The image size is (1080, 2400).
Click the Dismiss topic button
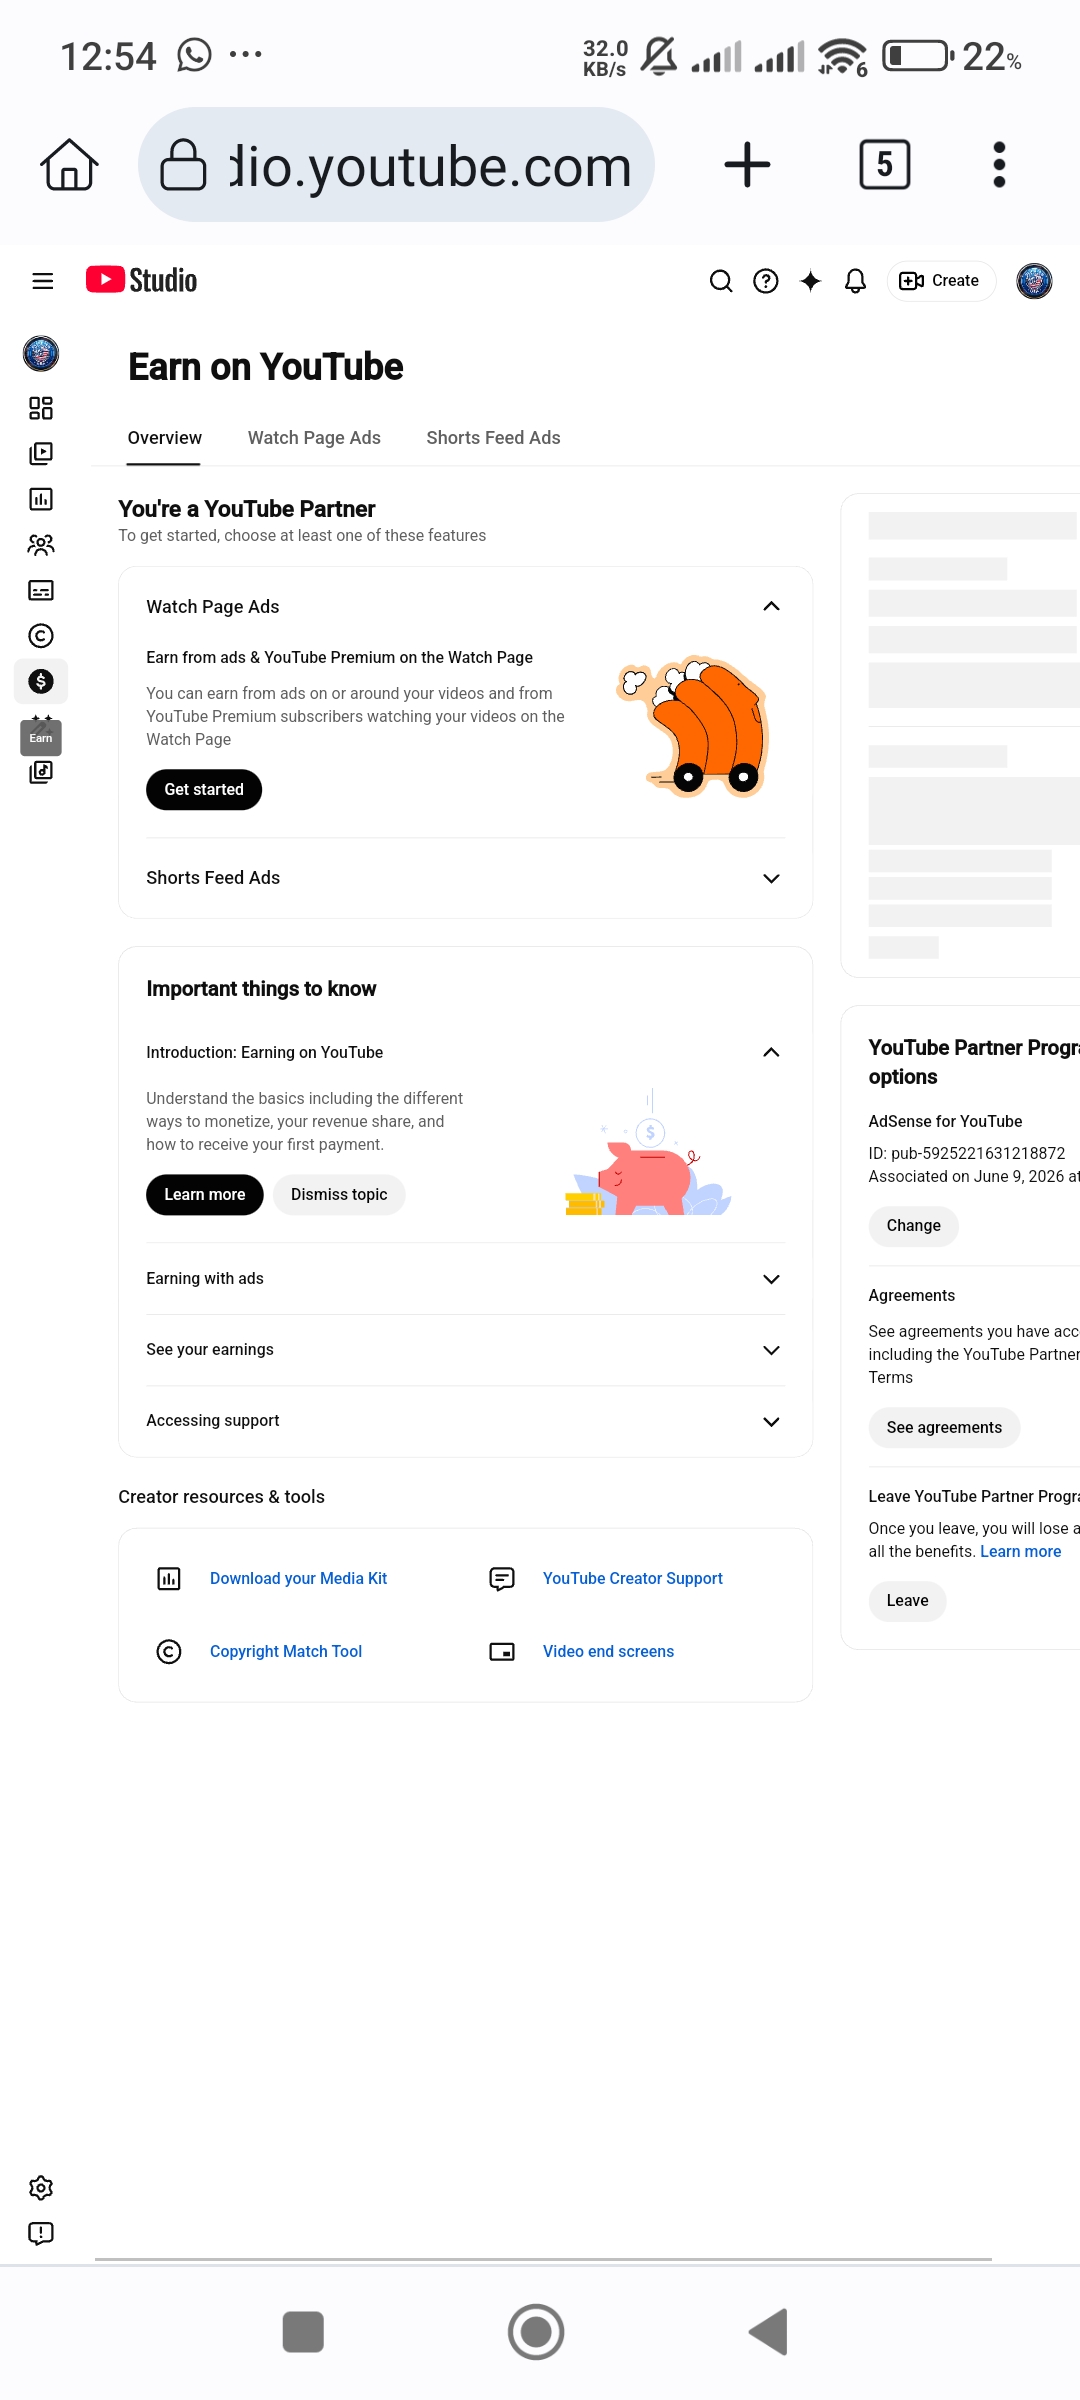339,1195
